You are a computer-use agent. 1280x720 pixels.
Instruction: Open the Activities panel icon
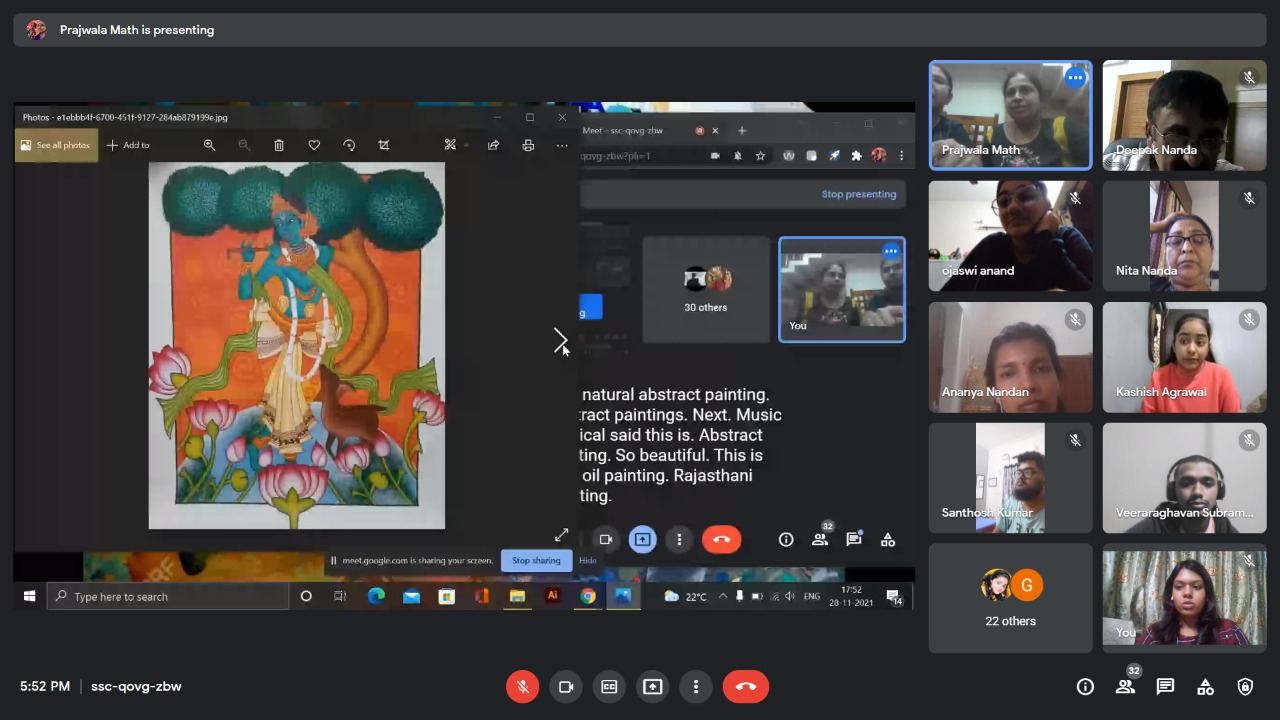[1205, 687]
